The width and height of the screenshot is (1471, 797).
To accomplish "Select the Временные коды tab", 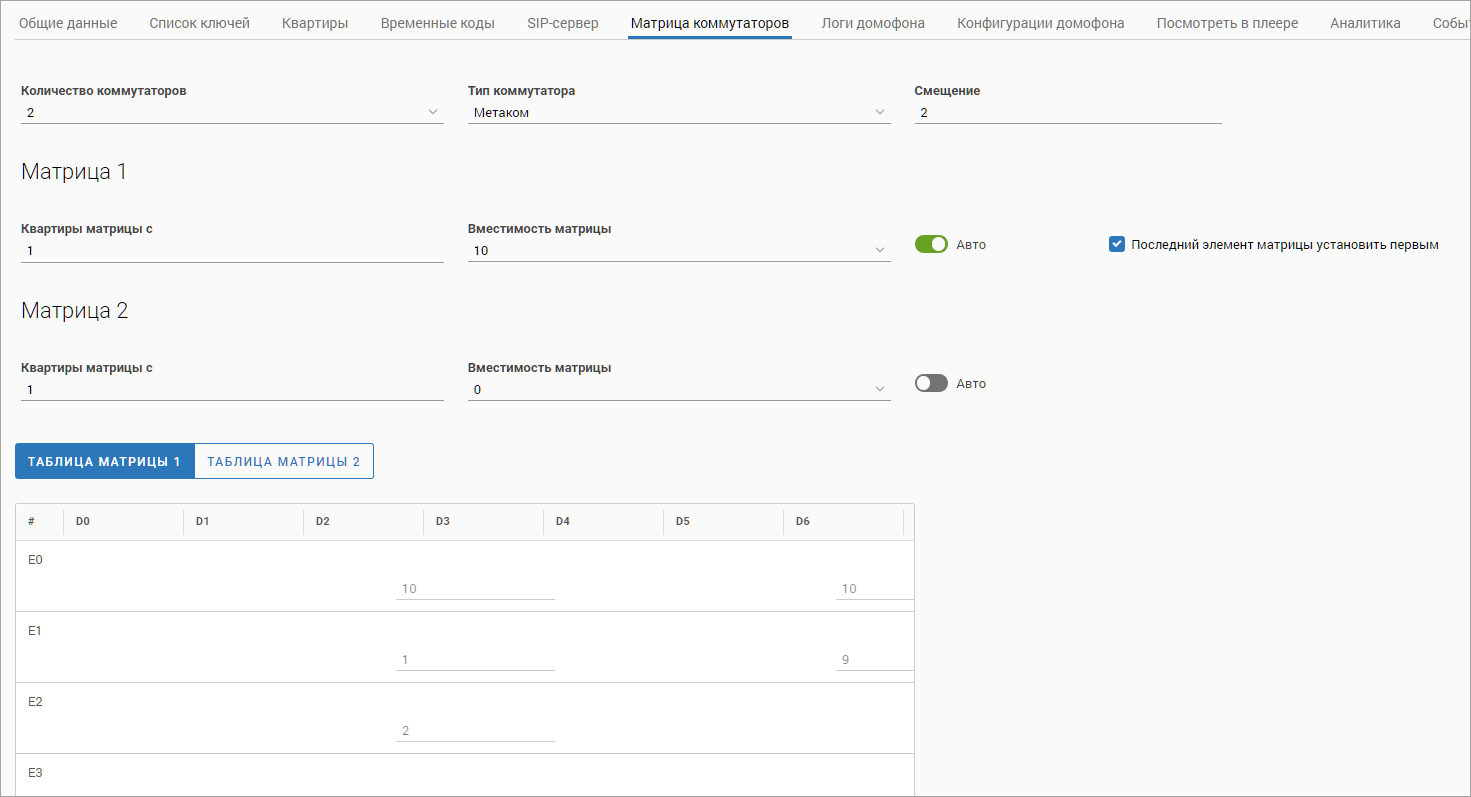I will click(x=437, y=23).
